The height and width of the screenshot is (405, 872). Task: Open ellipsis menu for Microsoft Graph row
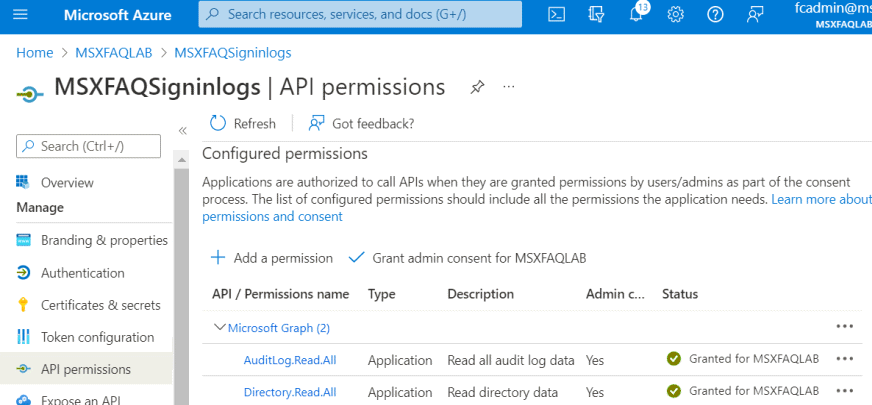click(x=845, y=327)
